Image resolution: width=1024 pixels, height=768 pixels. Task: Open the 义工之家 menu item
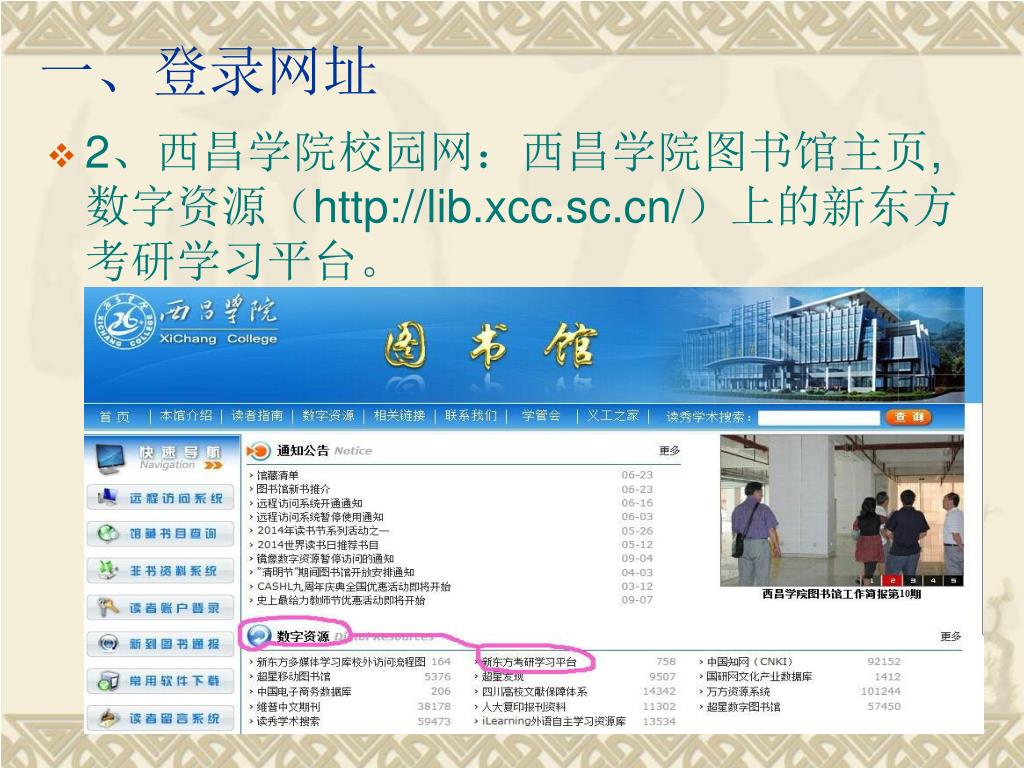pyautogui.click(x=613, y=415)
